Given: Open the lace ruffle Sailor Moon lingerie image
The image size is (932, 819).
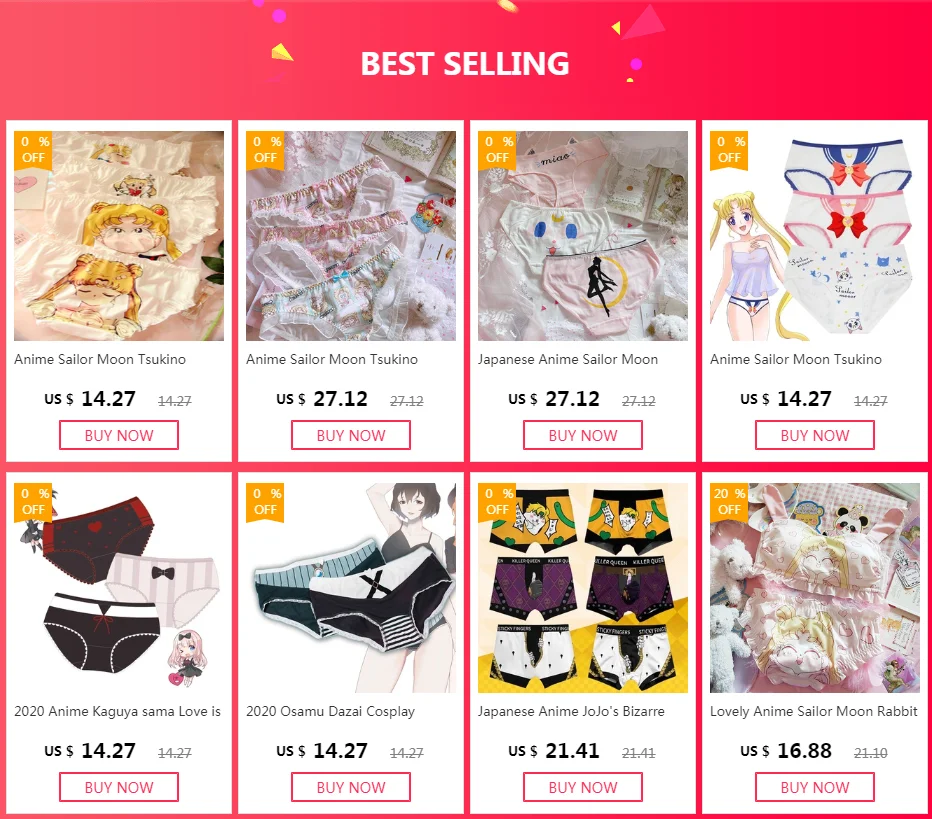Looking at the screenshot, I should click(351, 236).
